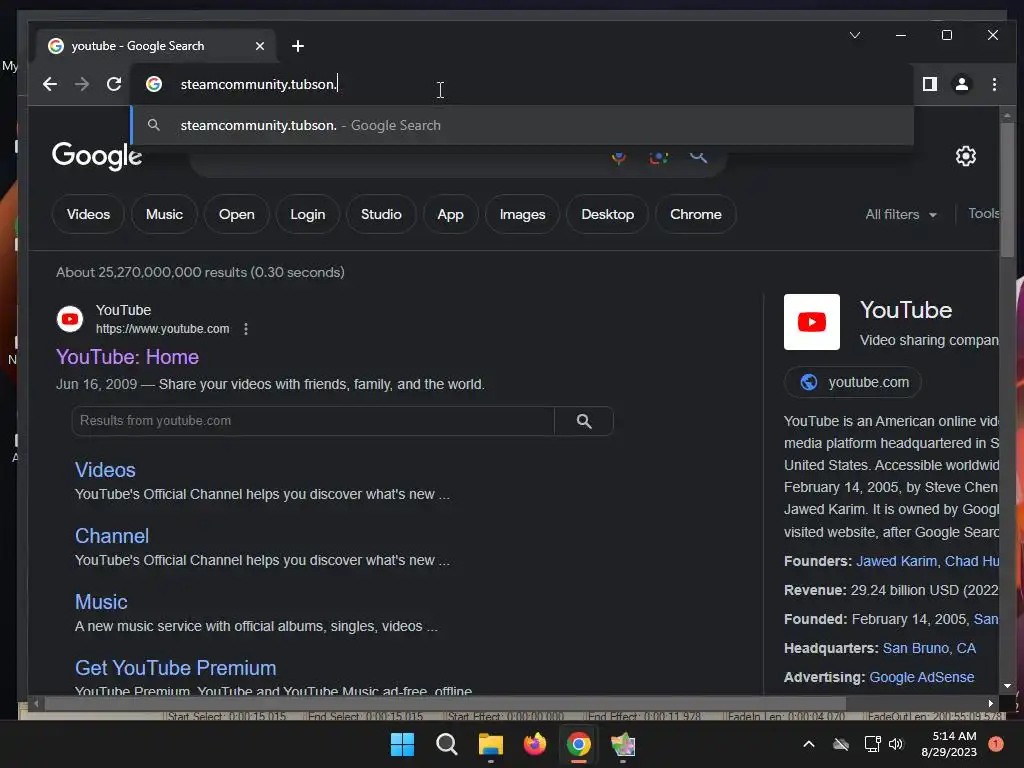Click the search button of youtube.com site search
The image size is (1024, 768).
coord(584,421)
